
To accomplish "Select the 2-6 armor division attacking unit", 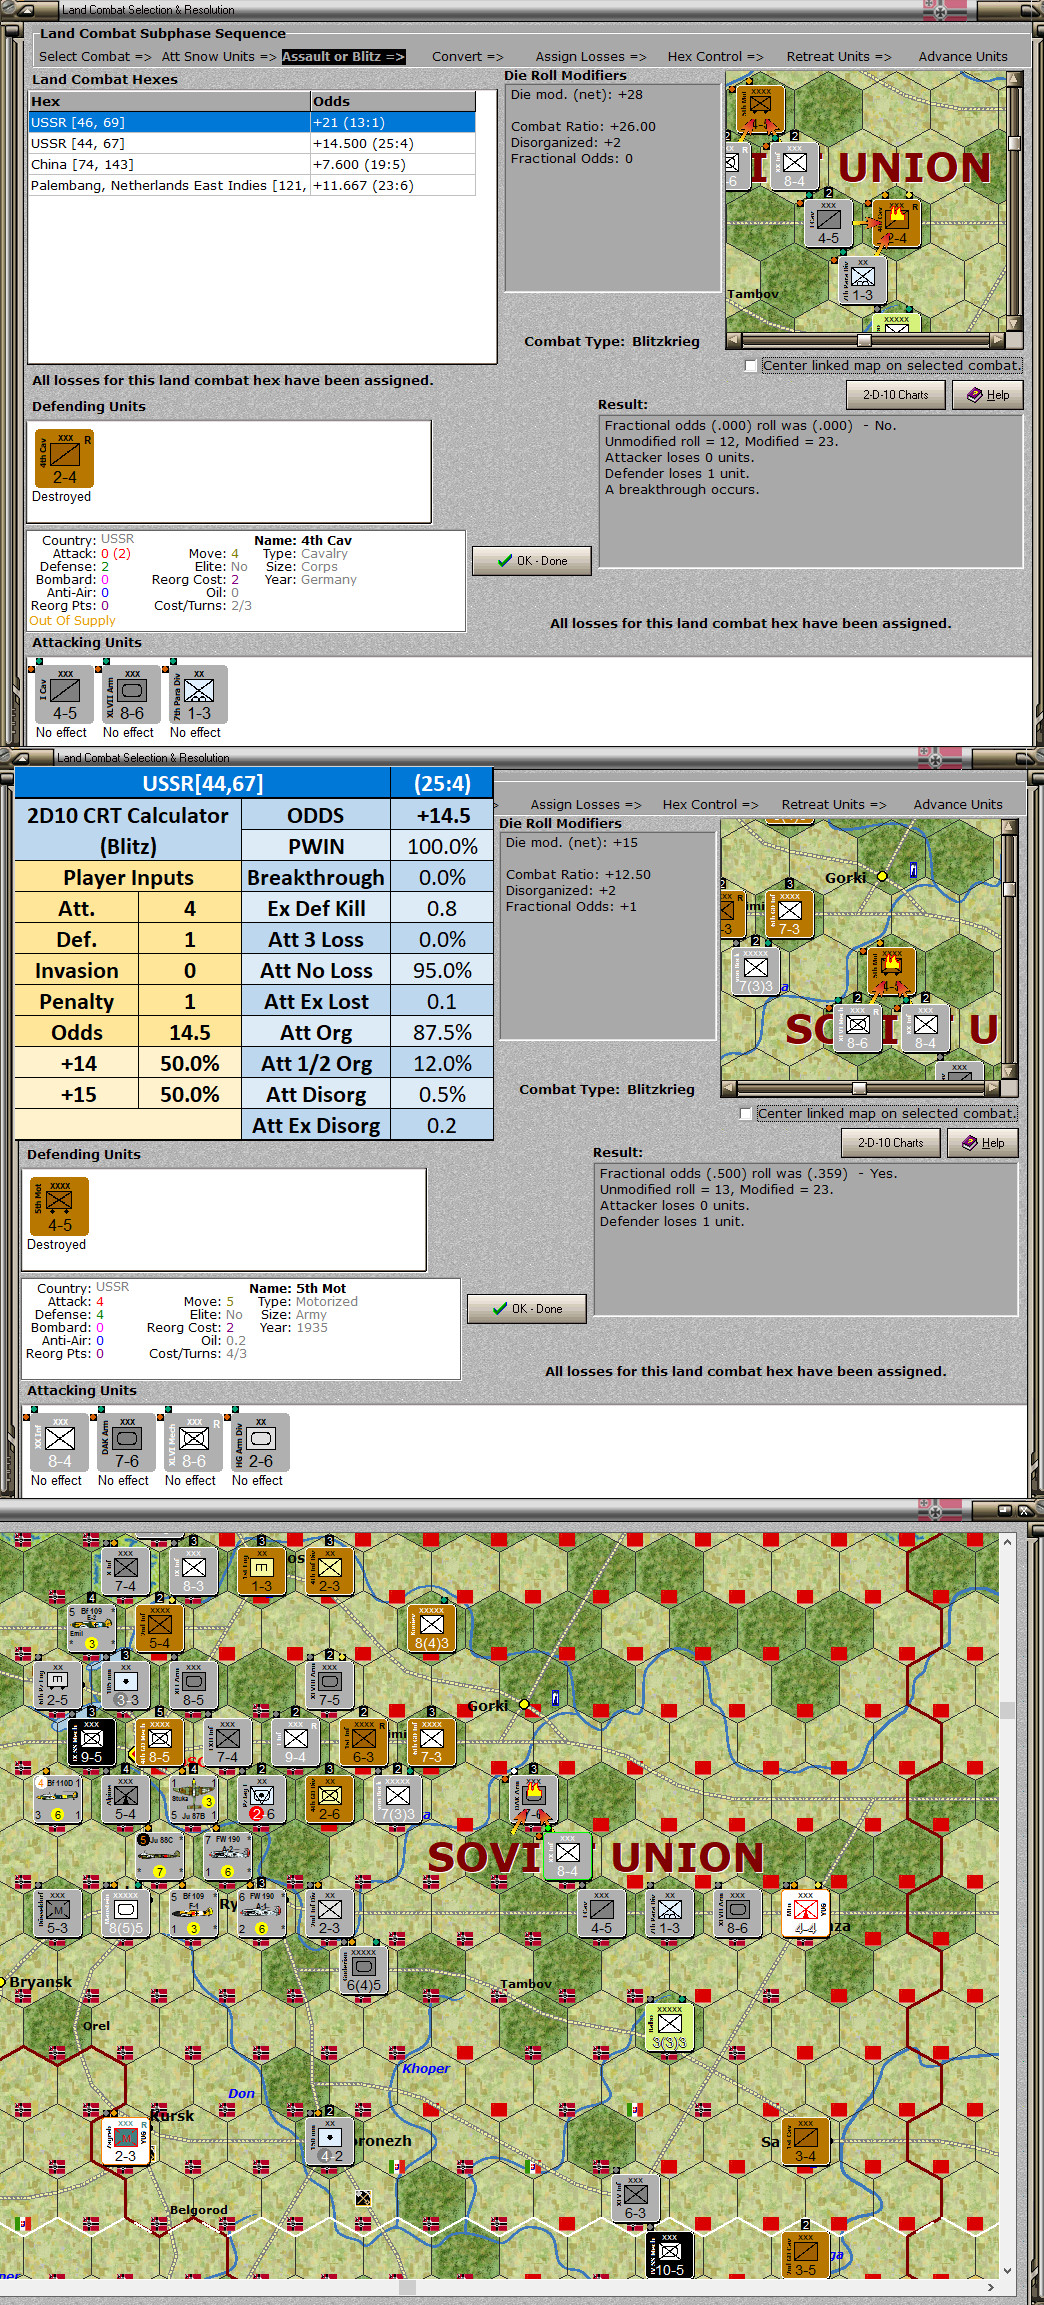I will point(261,1442).
